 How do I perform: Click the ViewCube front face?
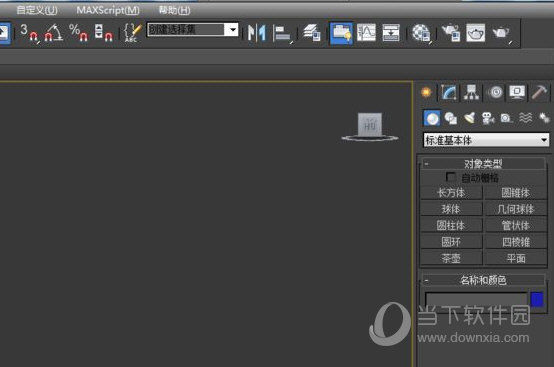click(x=370, y=124)
